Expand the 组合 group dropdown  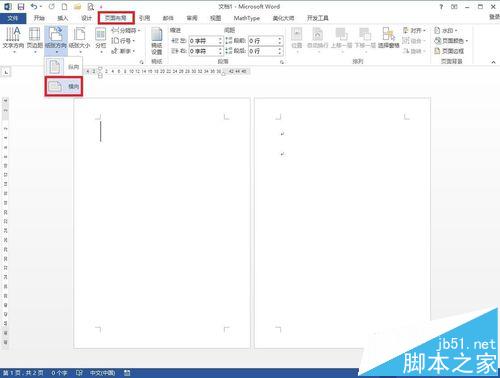[x=414, y=41]
